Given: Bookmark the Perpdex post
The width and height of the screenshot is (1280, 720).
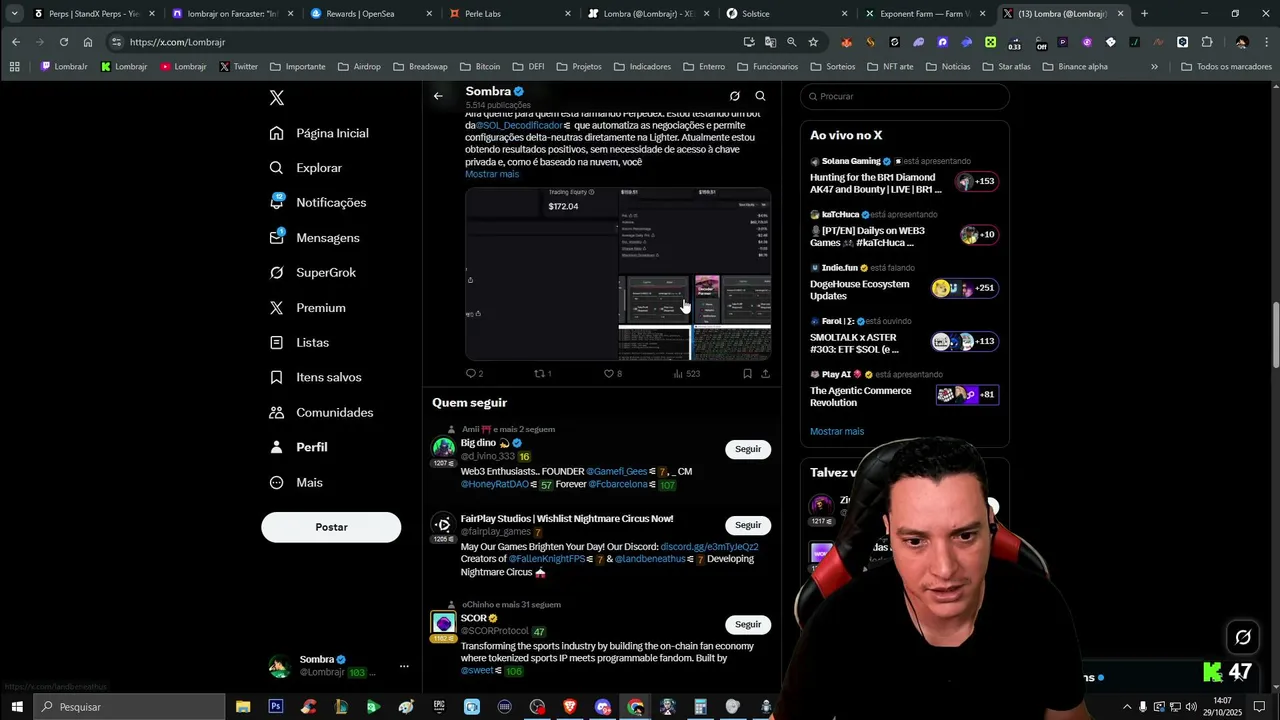Looking at the screenshot, I should [747, 373].
